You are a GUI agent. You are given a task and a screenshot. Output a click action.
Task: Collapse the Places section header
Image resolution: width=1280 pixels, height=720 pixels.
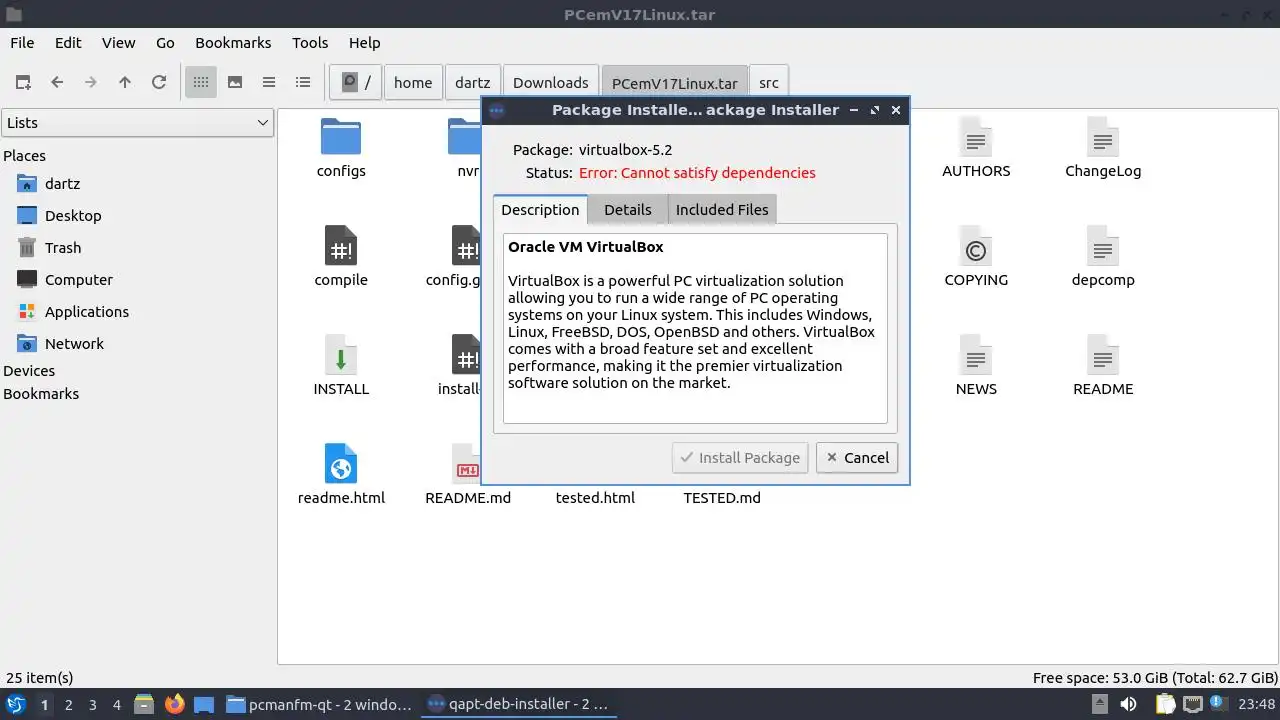(24, 156)
